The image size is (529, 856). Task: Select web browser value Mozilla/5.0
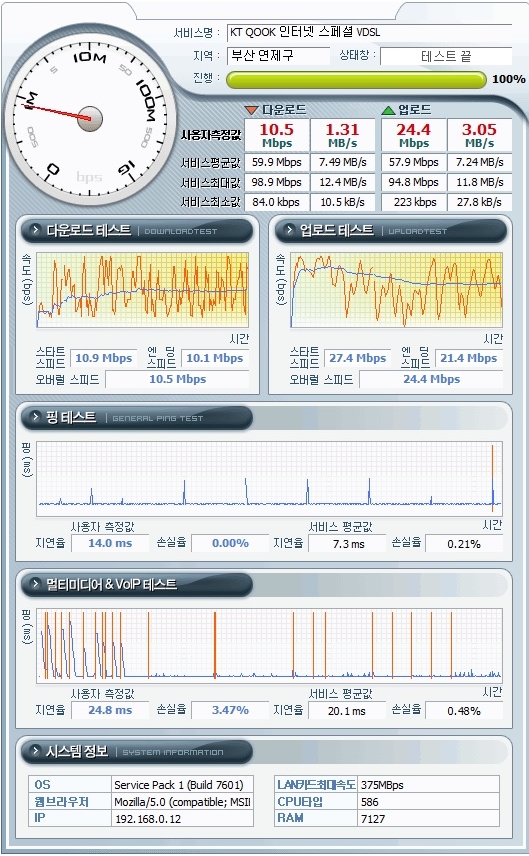[182, 802]
